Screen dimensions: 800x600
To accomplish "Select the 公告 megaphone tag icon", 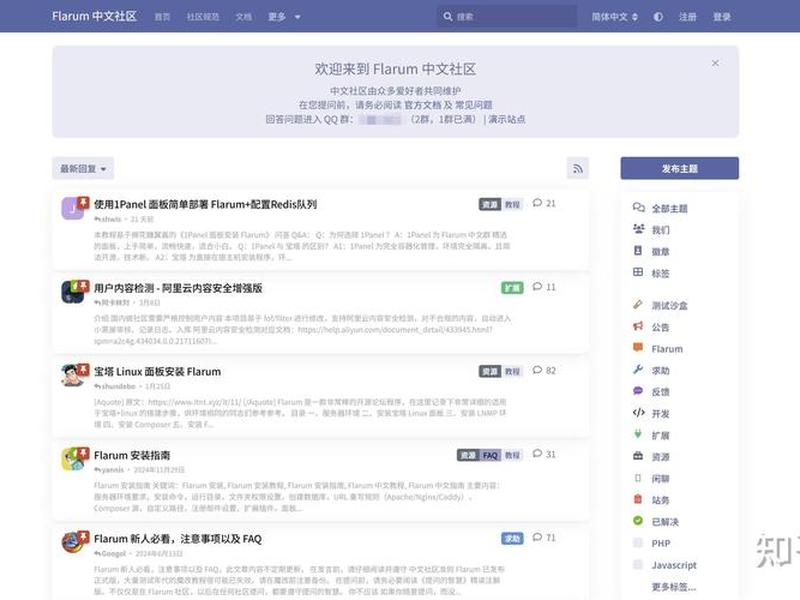I will 638,326.
